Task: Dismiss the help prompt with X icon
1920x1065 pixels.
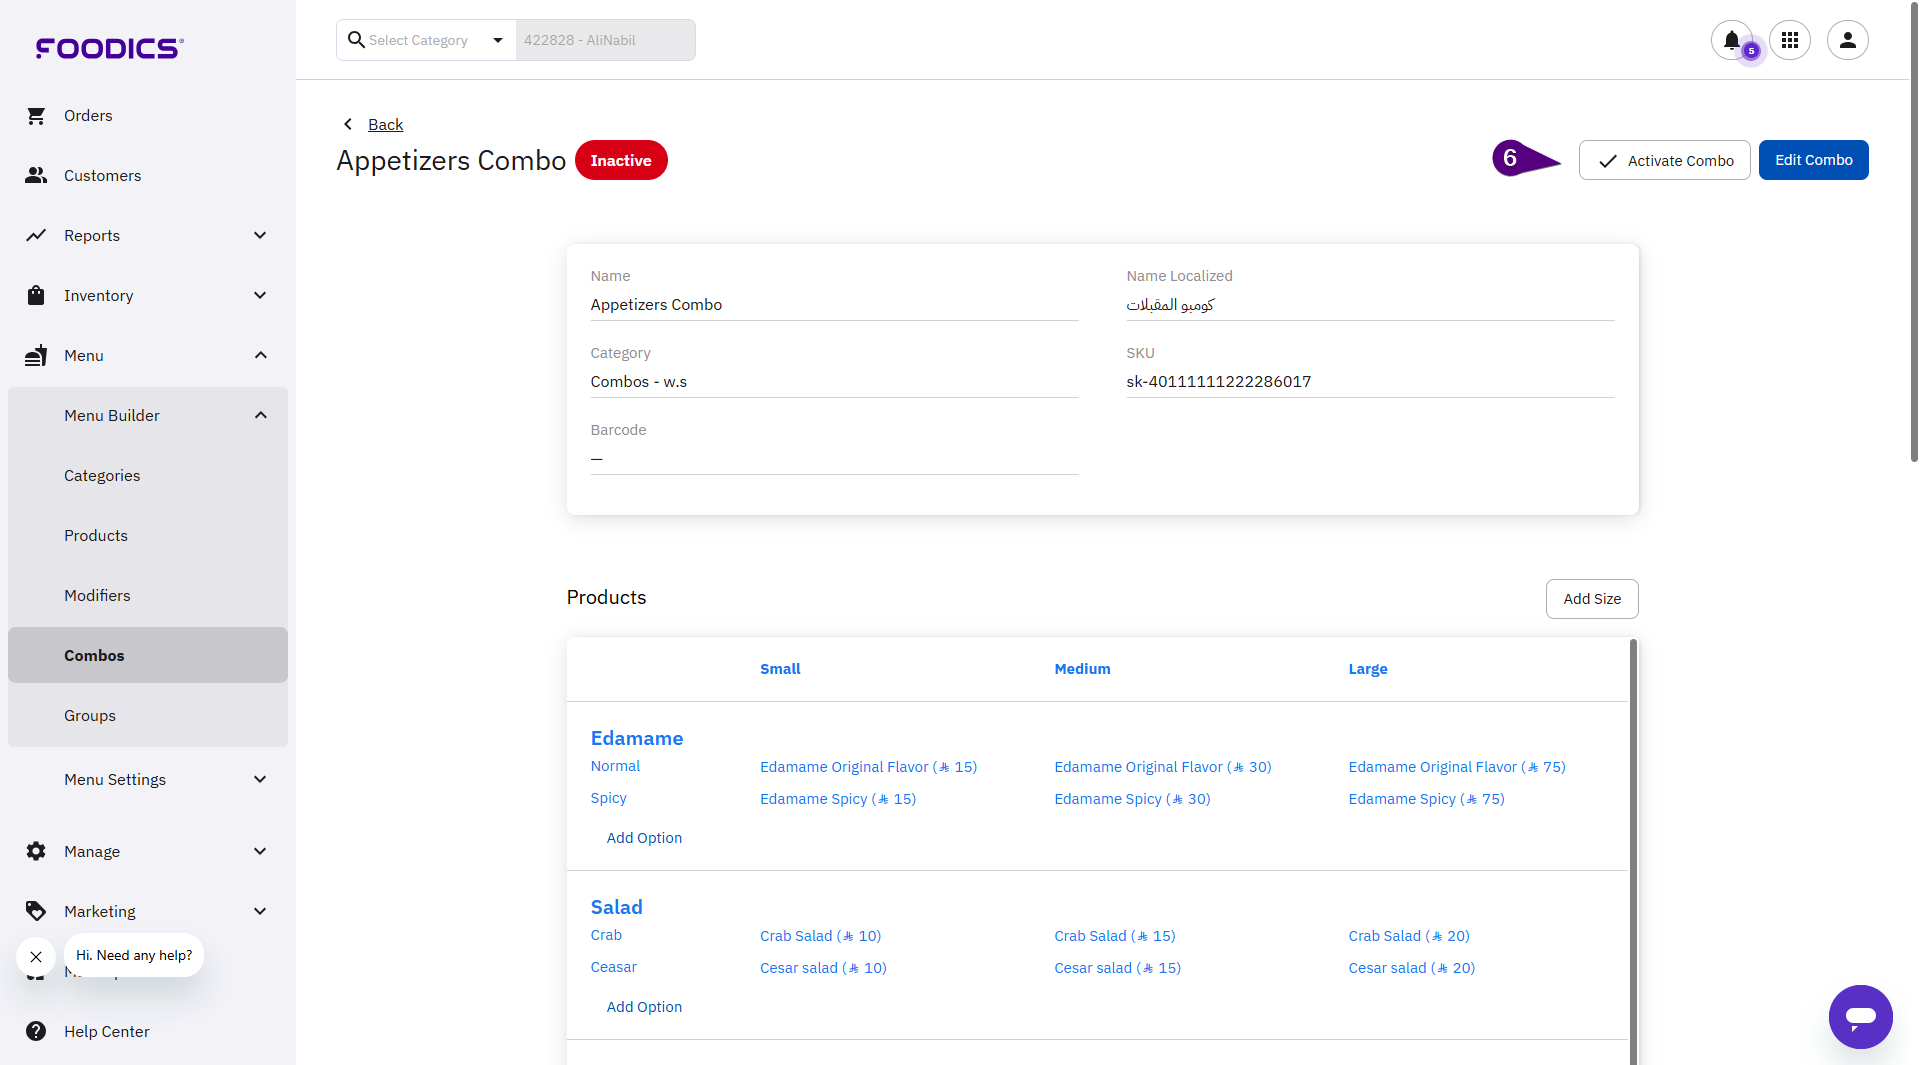Action: click(36, 957)
